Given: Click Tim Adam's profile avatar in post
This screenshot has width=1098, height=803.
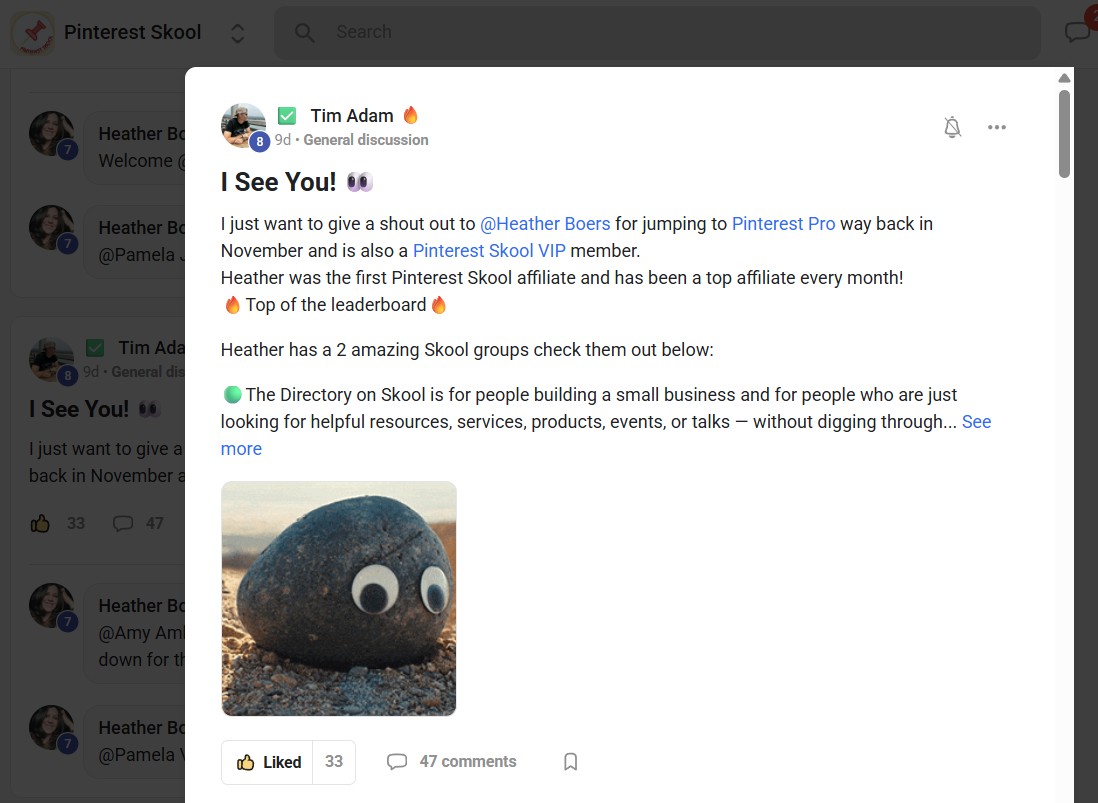Looking at the screenshot, I should pyautogui.click(x=243, y=125).
